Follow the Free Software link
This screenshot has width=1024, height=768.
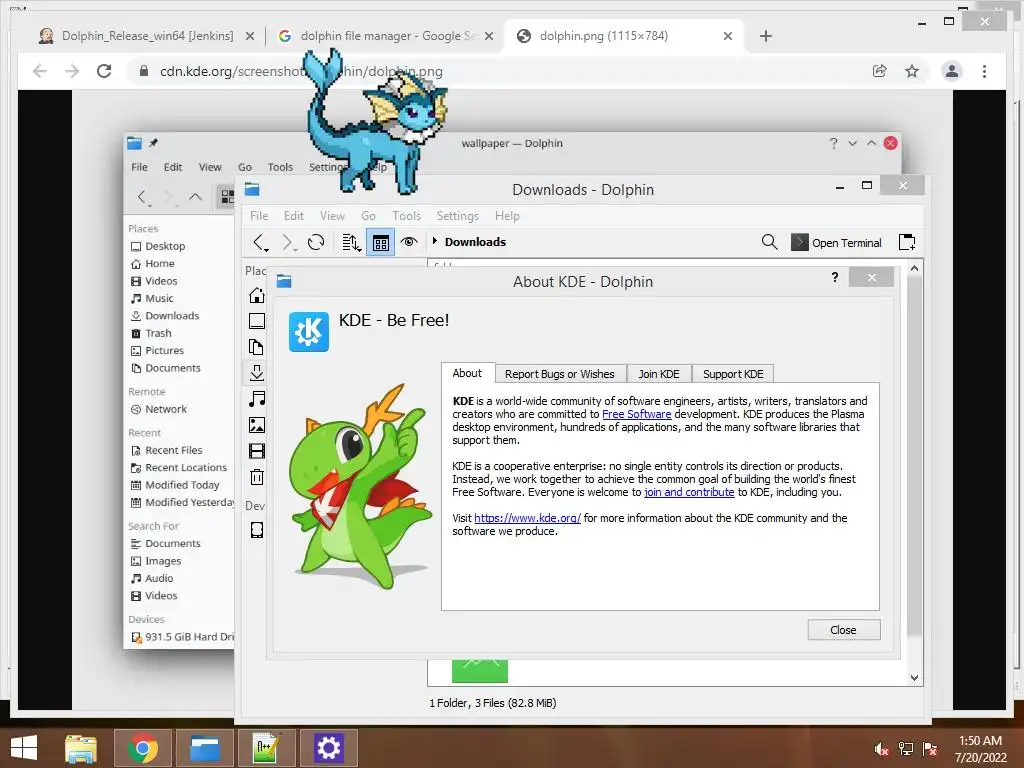(636, 414)
